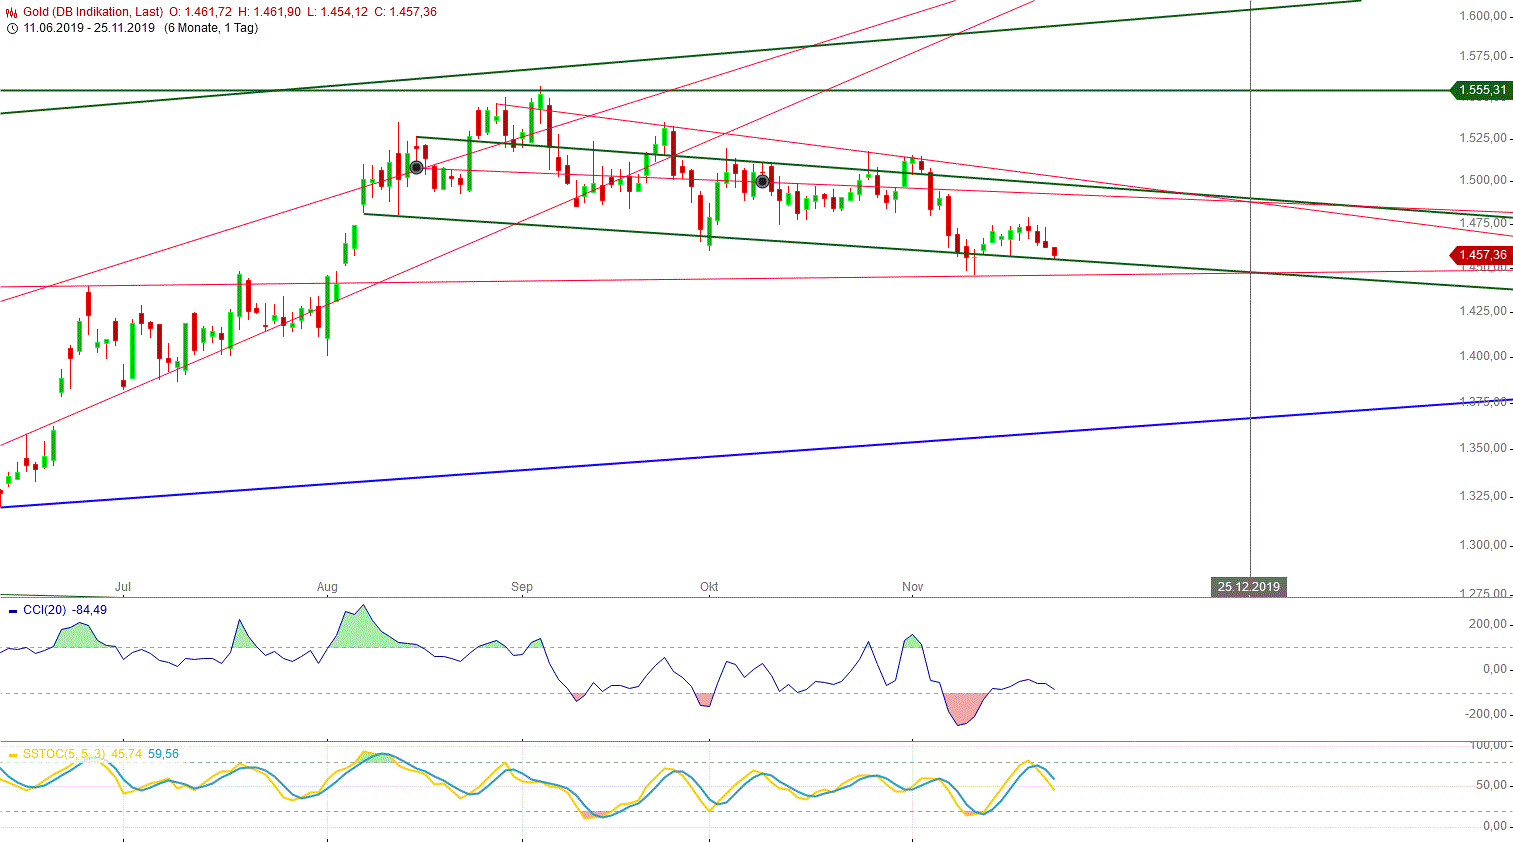The width and height of the screenshot is (1513, 842).
Task: Click the 'CCI(20)' indicator label
Action: [44, 610]
